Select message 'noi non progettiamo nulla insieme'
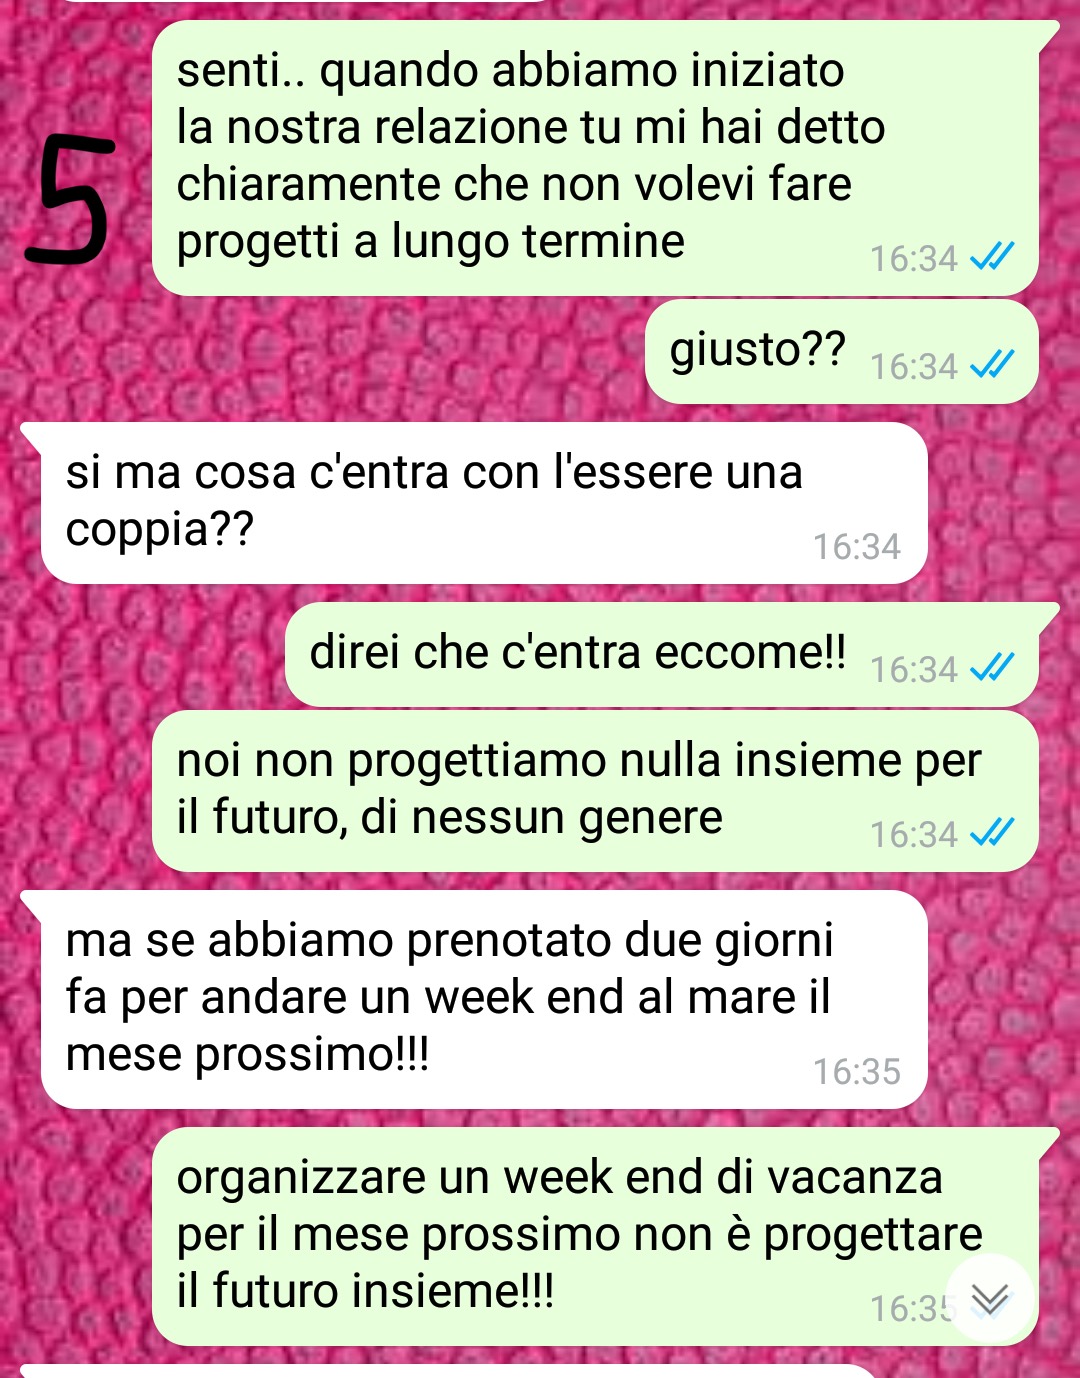This screenshot has height=1378, width=1080. point(595,791)
